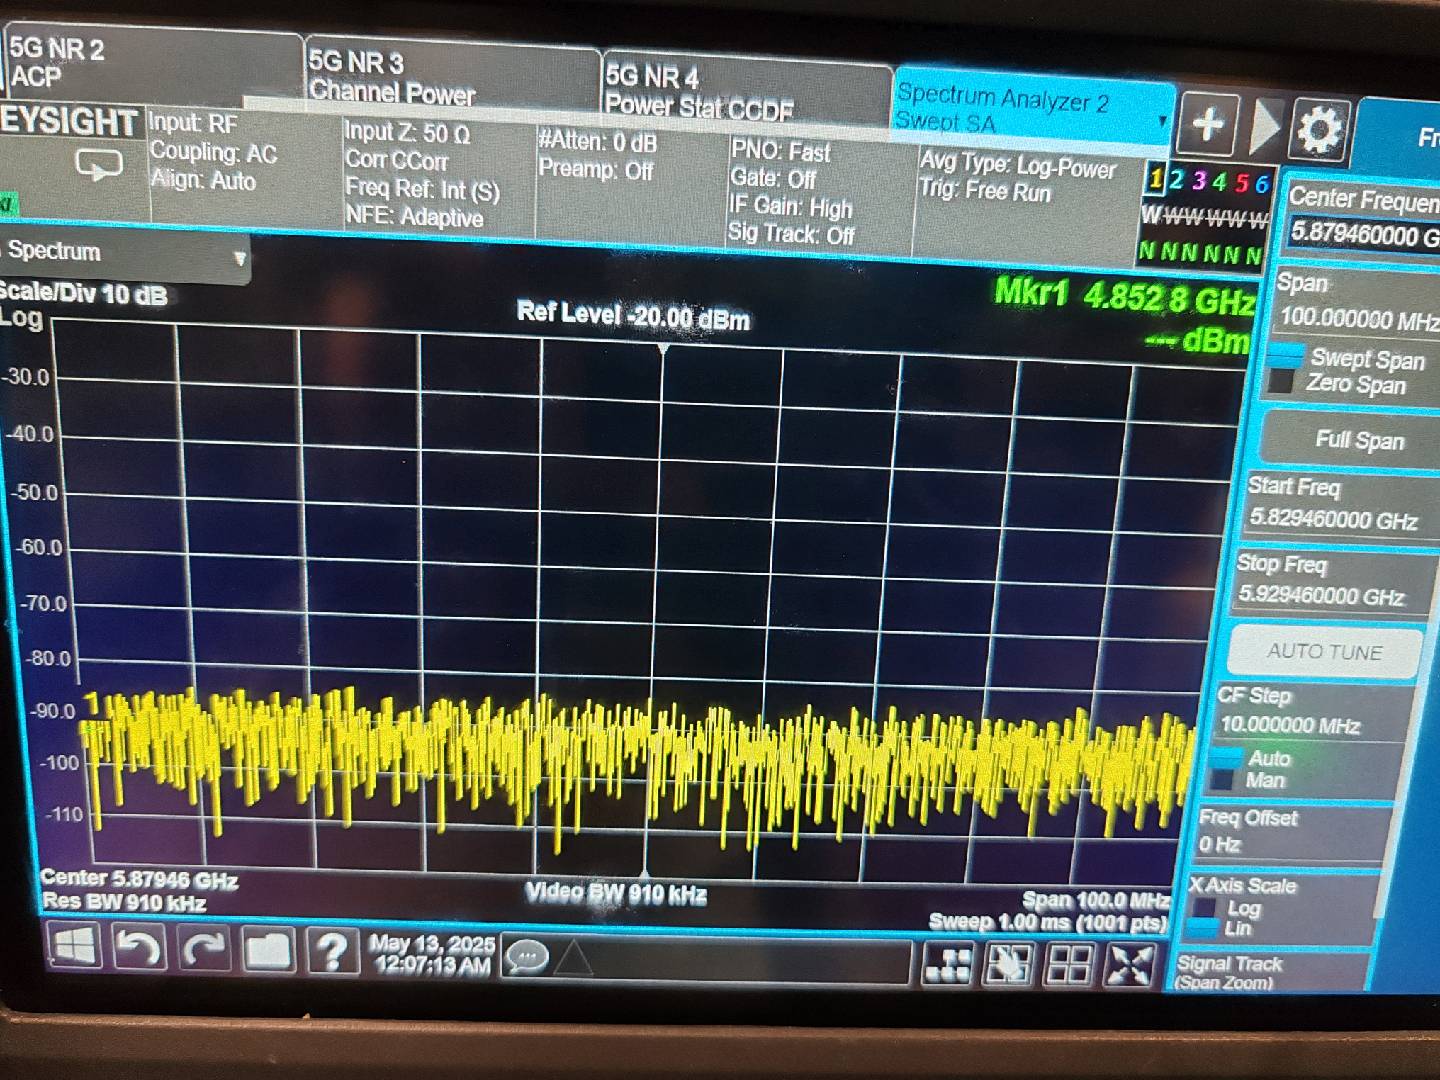The height and width of the screenshot is (1080, 1440).
Task: Open the partially visible Frequency menu tab
Action: [x=1400, y=137]
